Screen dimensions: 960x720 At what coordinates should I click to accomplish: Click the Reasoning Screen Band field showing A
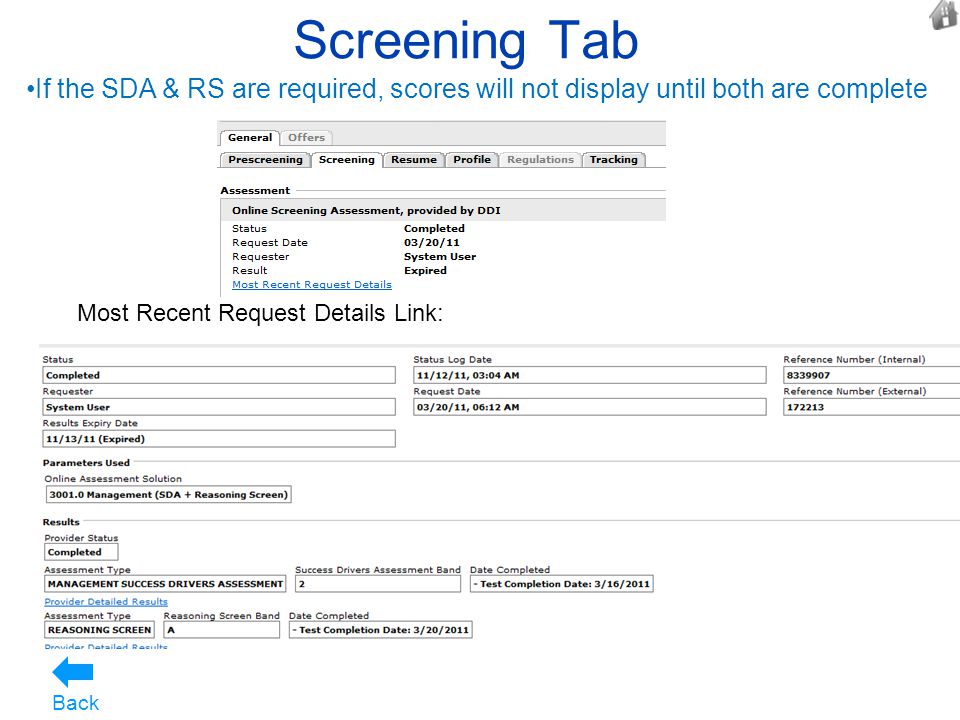pyautogui.click(x=222, y=630)
